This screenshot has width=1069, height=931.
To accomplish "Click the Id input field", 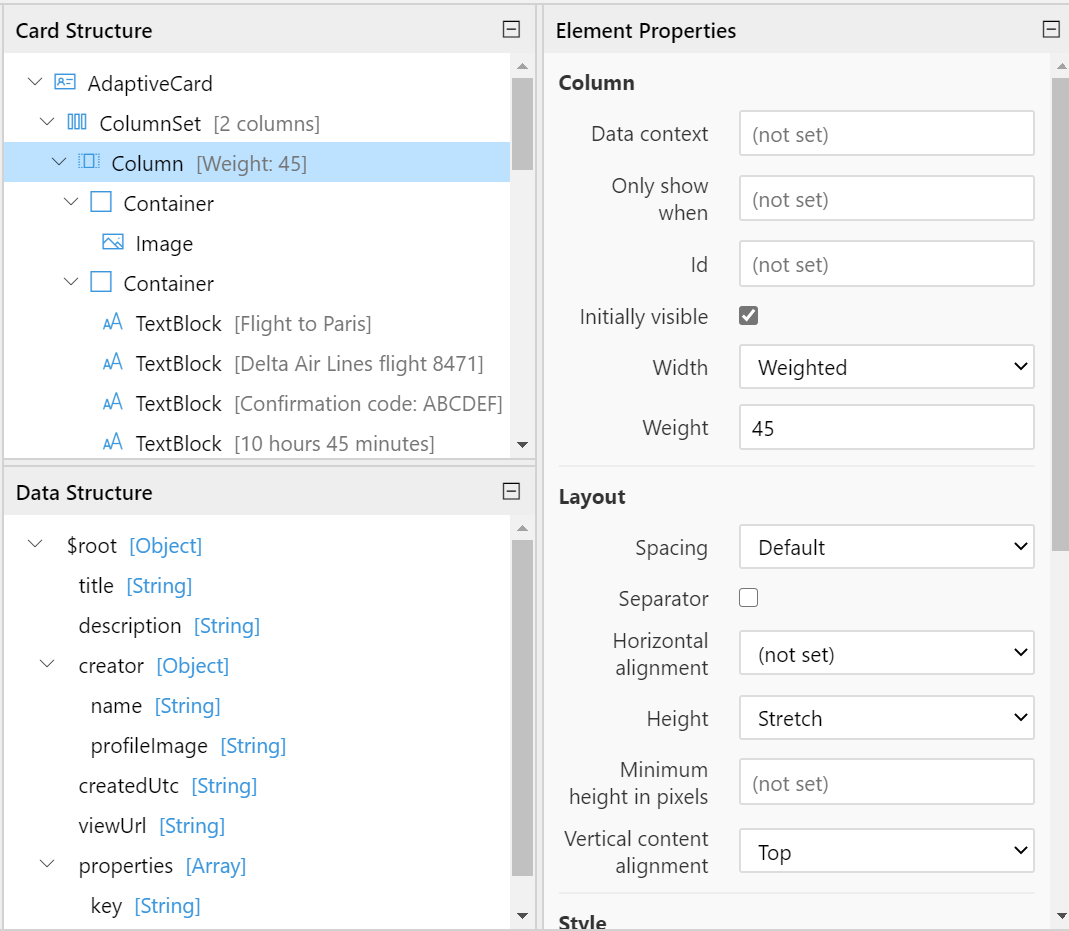I will click(x=886, y=264).
